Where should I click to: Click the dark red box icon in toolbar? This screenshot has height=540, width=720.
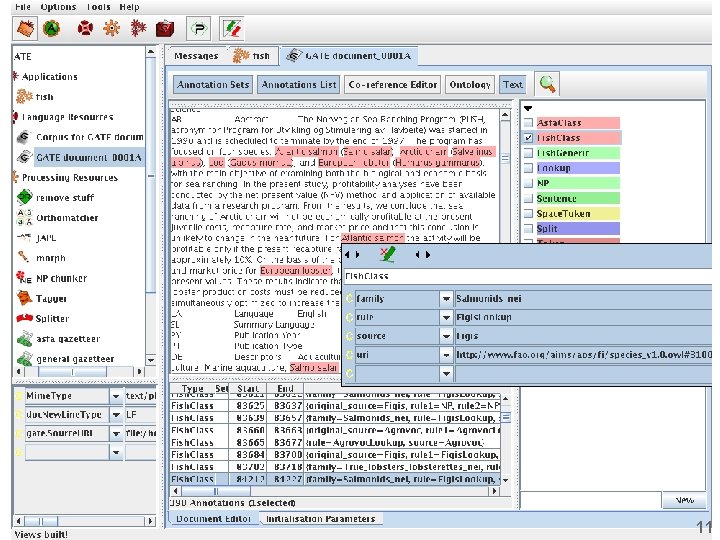tap(166, 28)
